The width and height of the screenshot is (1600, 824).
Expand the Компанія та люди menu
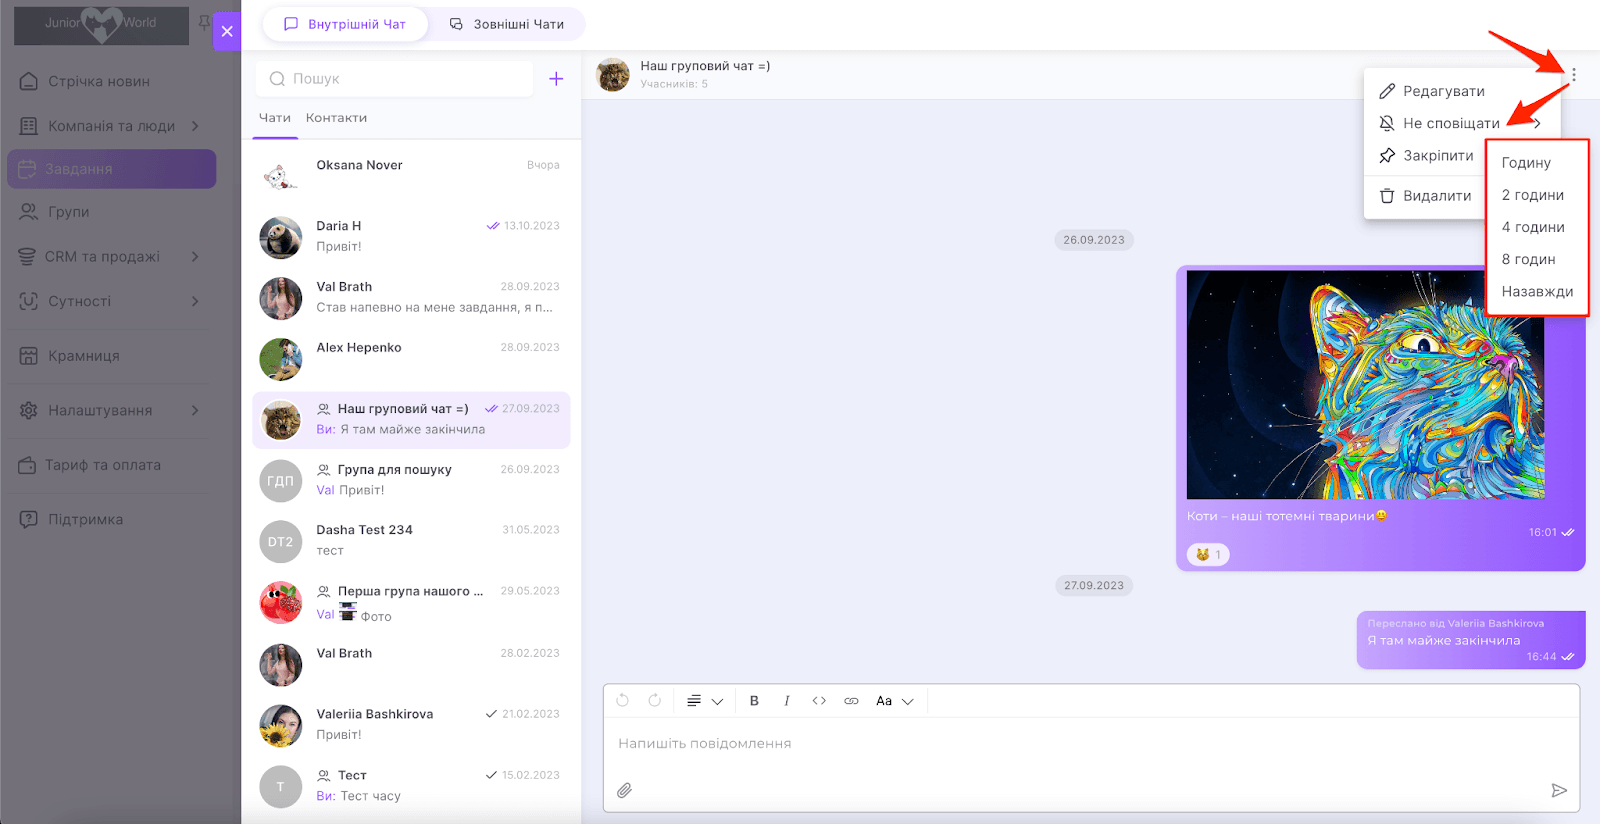click(112, 126)
